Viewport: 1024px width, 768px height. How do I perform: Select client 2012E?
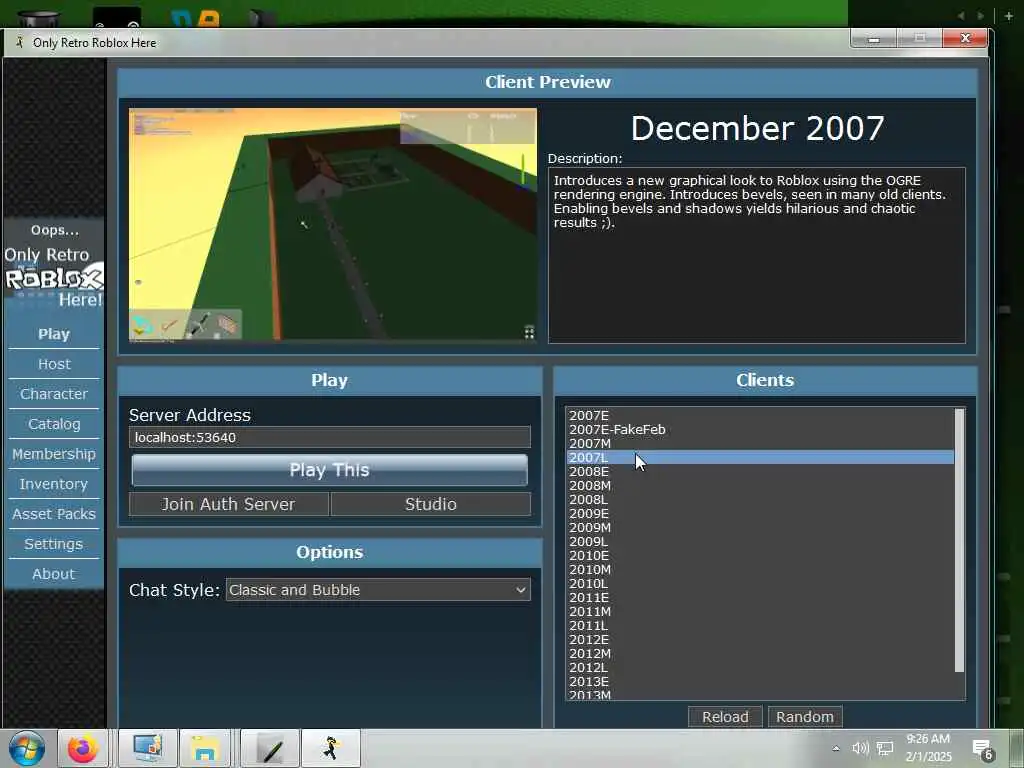tap(760, 639)
